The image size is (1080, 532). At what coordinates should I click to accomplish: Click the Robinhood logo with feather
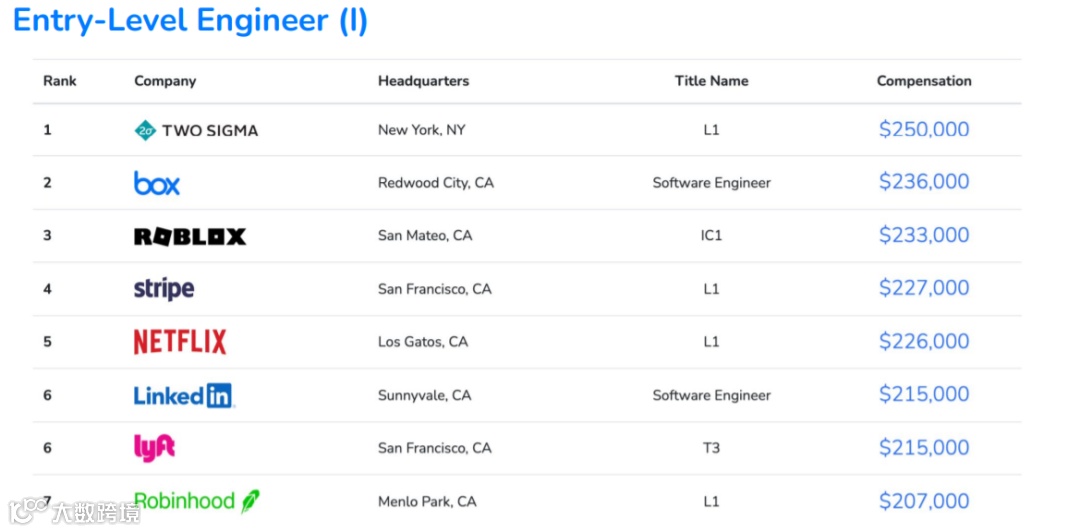coord(196,501)
